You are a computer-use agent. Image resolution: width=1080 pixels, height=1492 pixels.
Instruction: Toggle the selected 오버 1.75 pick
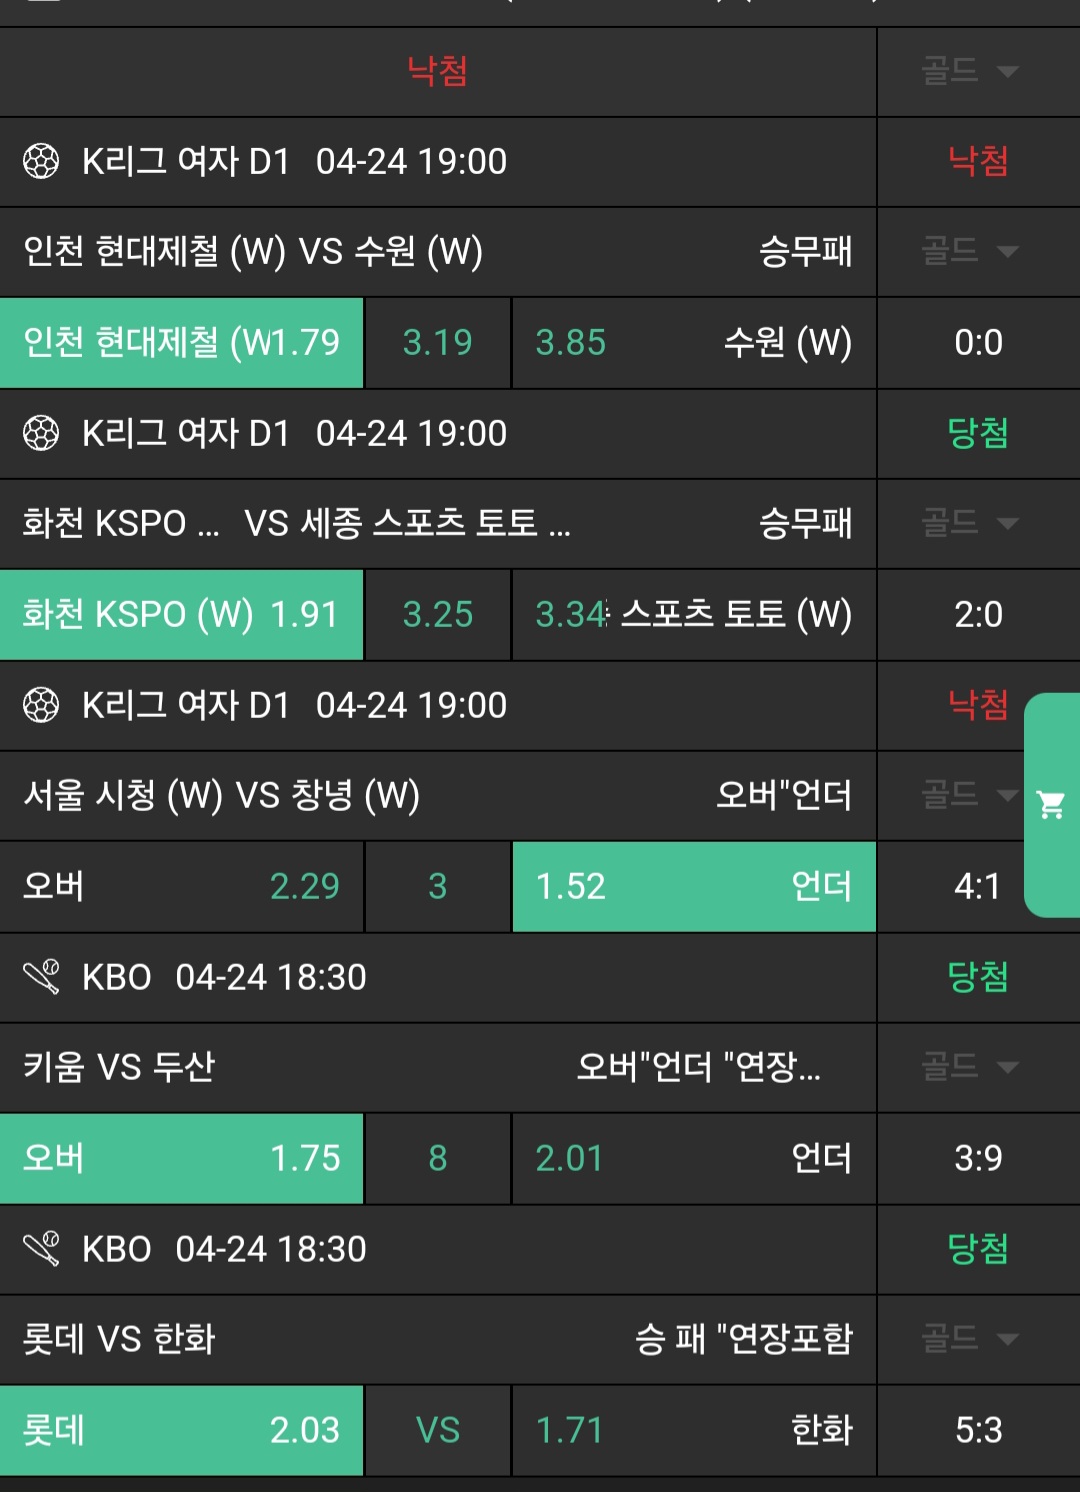[181, 1158]
